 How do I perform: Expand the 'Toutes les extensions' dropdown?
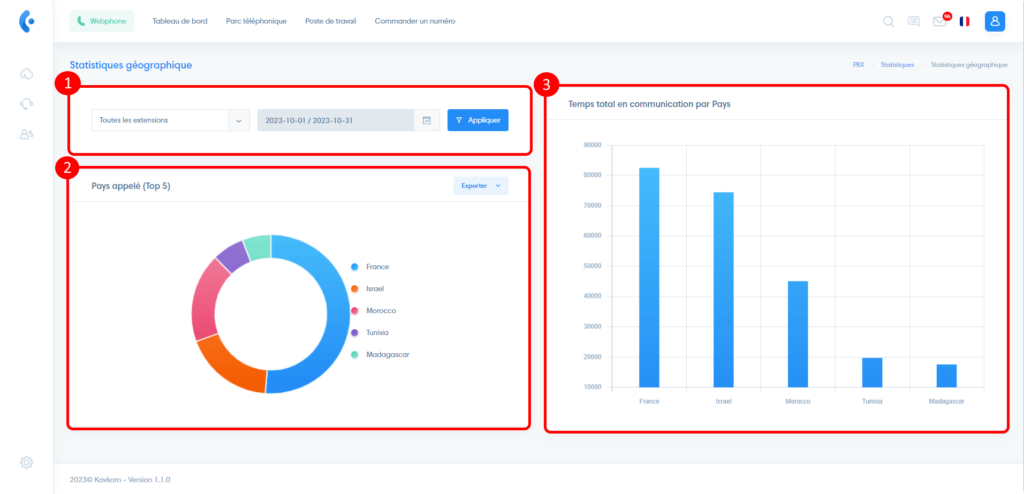tap(239, 120)
